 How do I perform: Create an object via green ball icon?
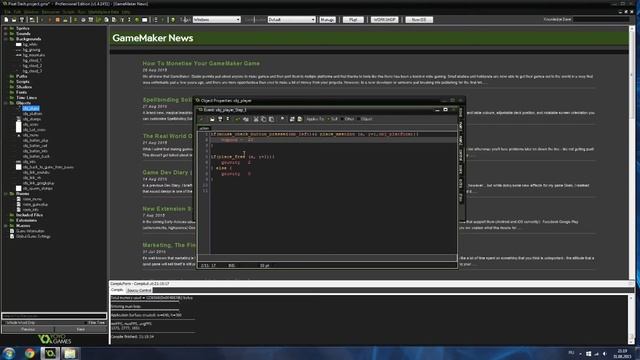pyautogui.click(x=137, y=20)
